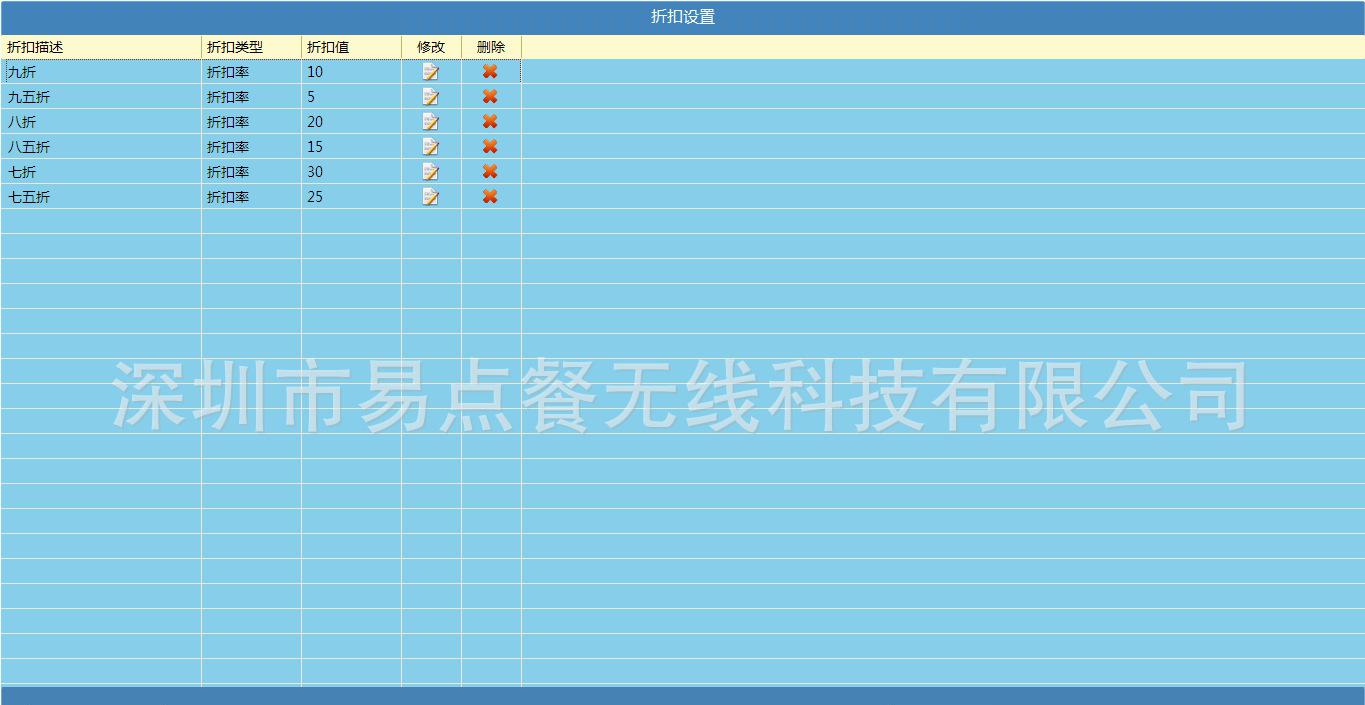The width and height of the screenshot is (1365, 705).
Task: Delete the 七折 discount row
Action: (490, 171)
